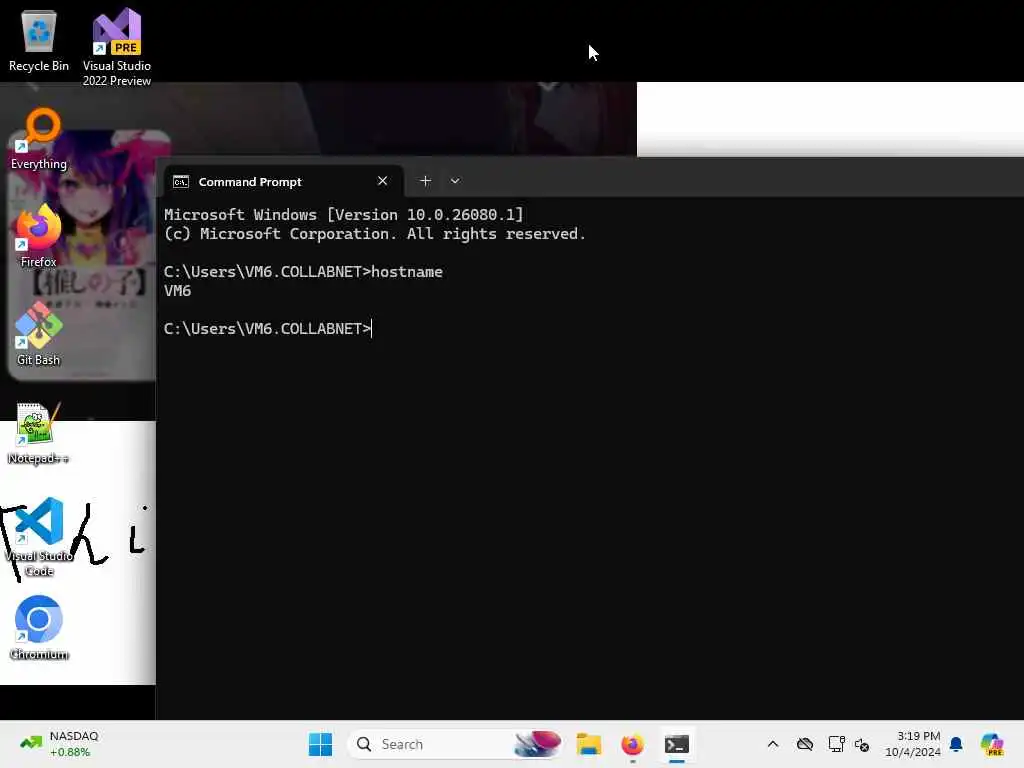Screen dimensions: 1024x768
Task: Select the Chromium desktop shortcut
Action: coord(39,628)
